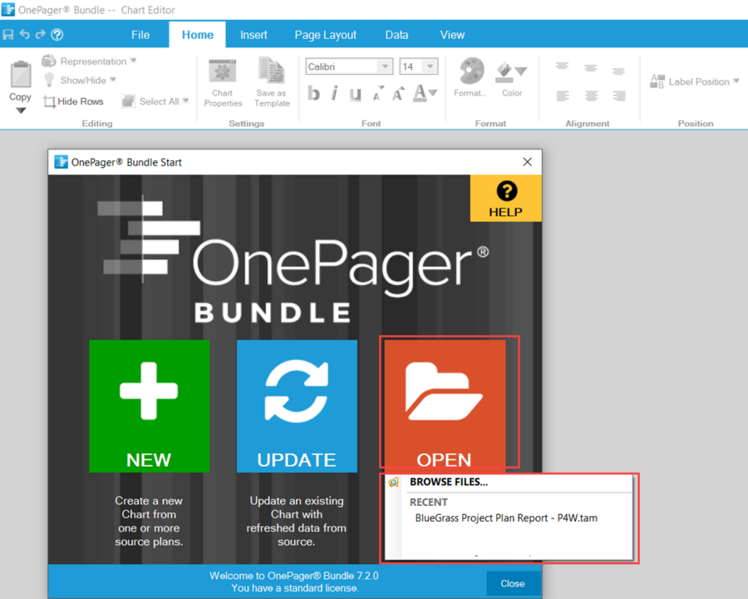Click the align text left icon

(562, 96)
